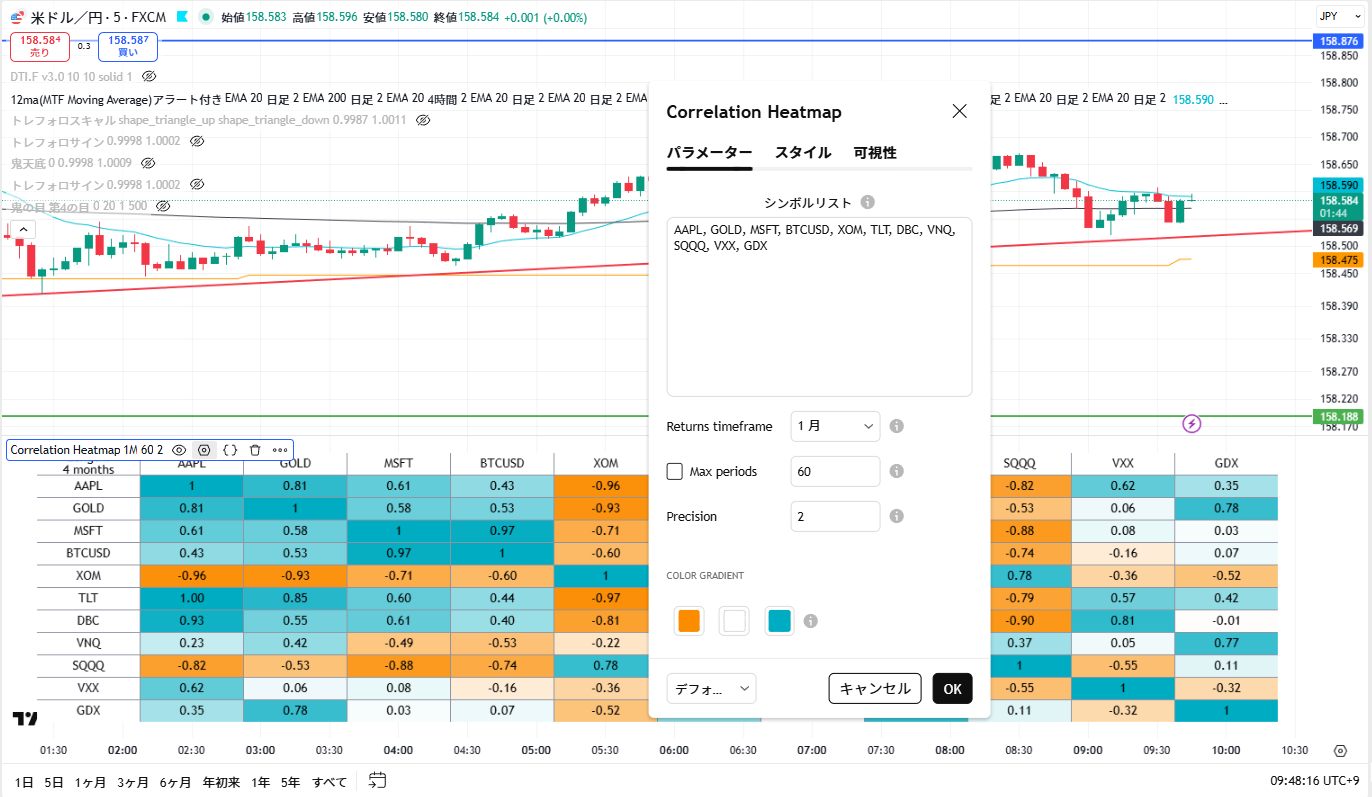
Task: Pick the orange gradient color swatch
Action: pyautogui.click(x=689, y=621)
